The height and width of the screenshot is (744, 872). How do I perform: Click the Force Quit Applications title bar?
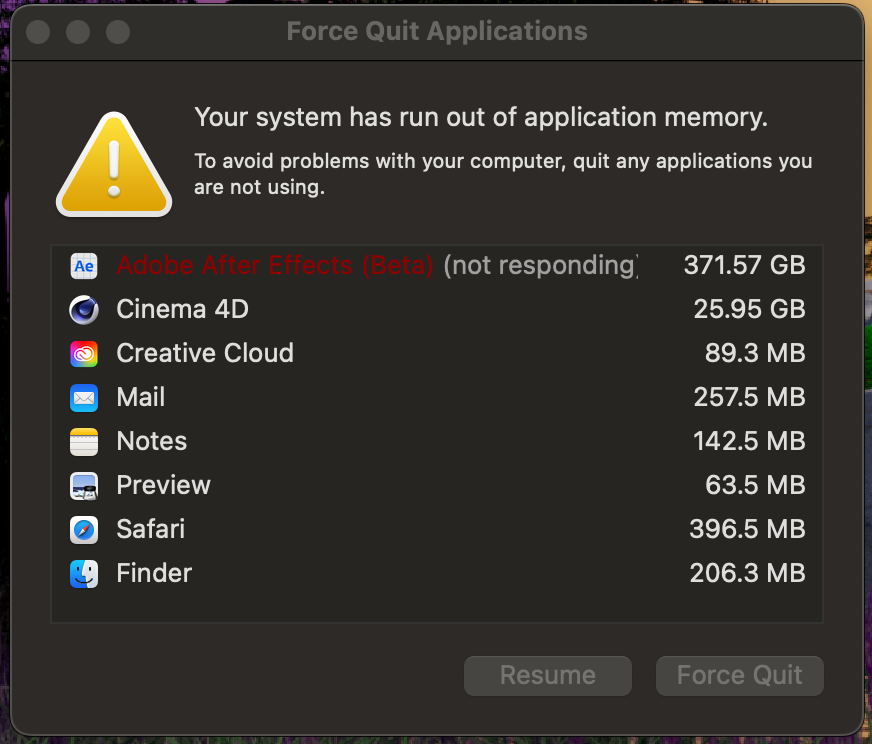435,31
